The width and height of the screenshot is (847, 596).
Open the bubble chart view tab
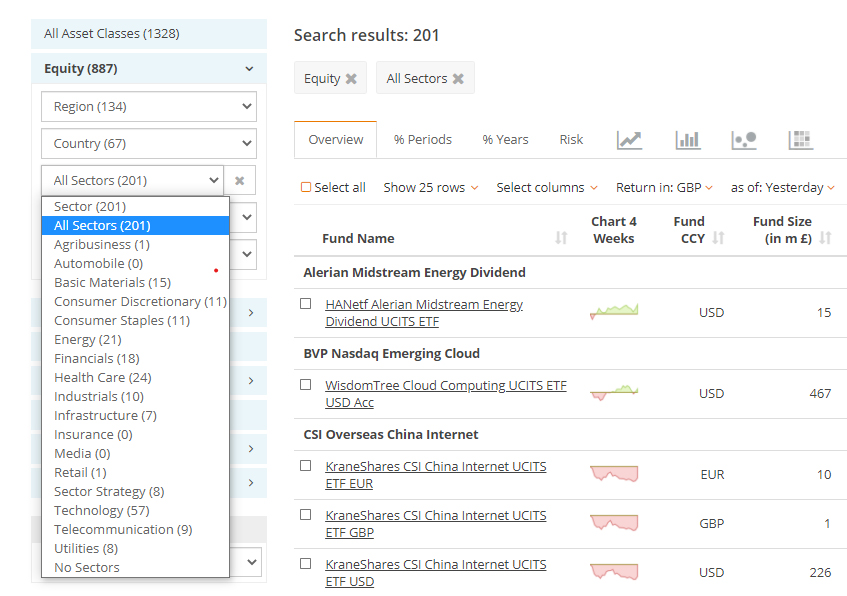(744, 140)
